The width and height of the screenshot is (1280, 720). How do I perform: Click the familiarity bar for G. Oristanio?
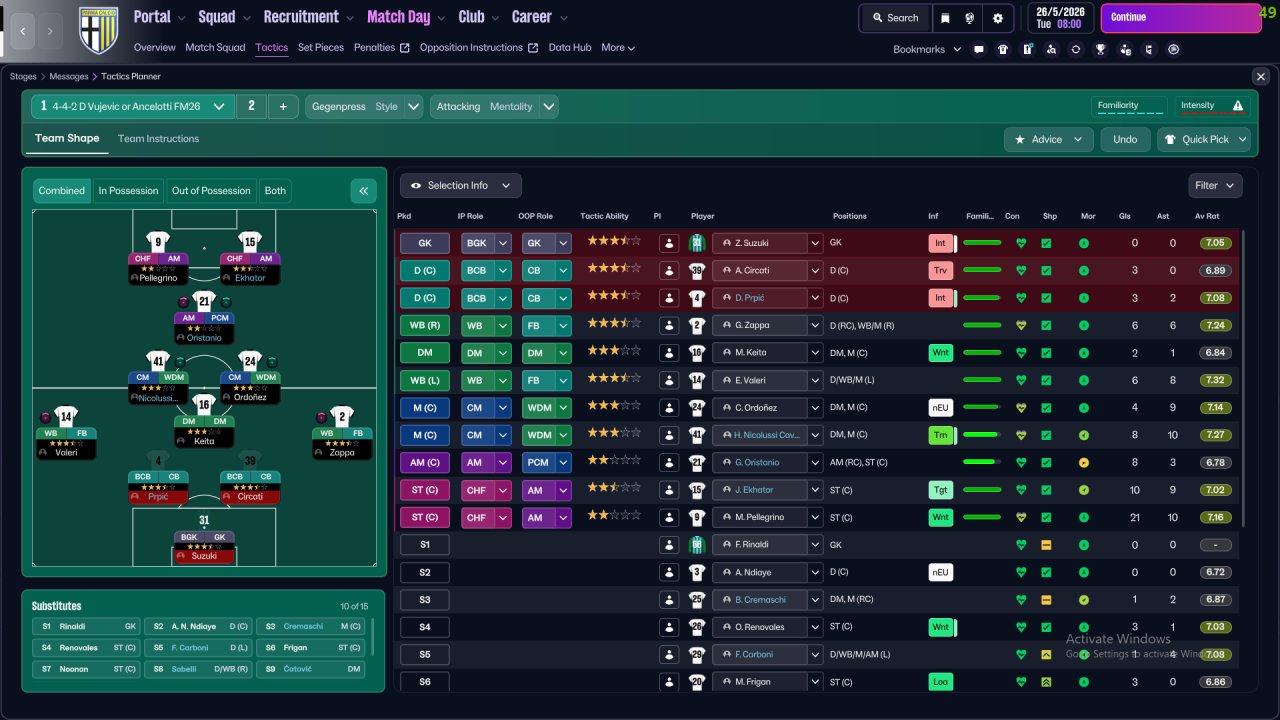pyautogui.click(x=982, y=462)
